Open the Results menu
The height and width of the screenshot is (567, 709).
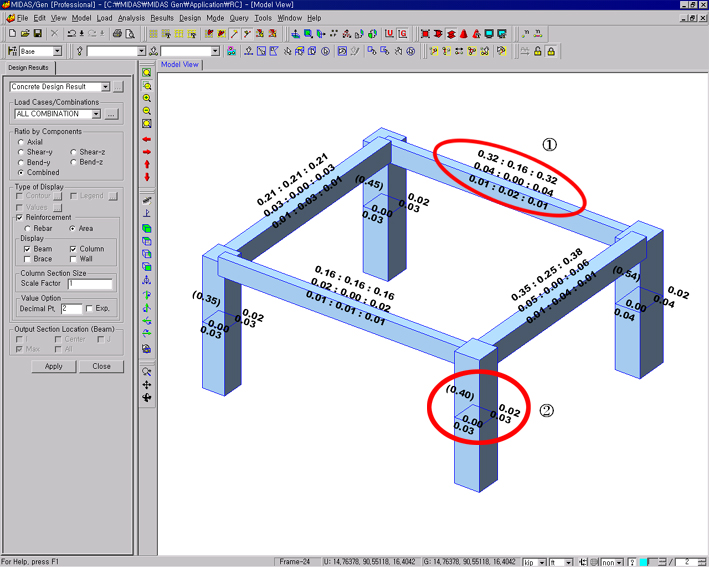(x=161, y=18)
